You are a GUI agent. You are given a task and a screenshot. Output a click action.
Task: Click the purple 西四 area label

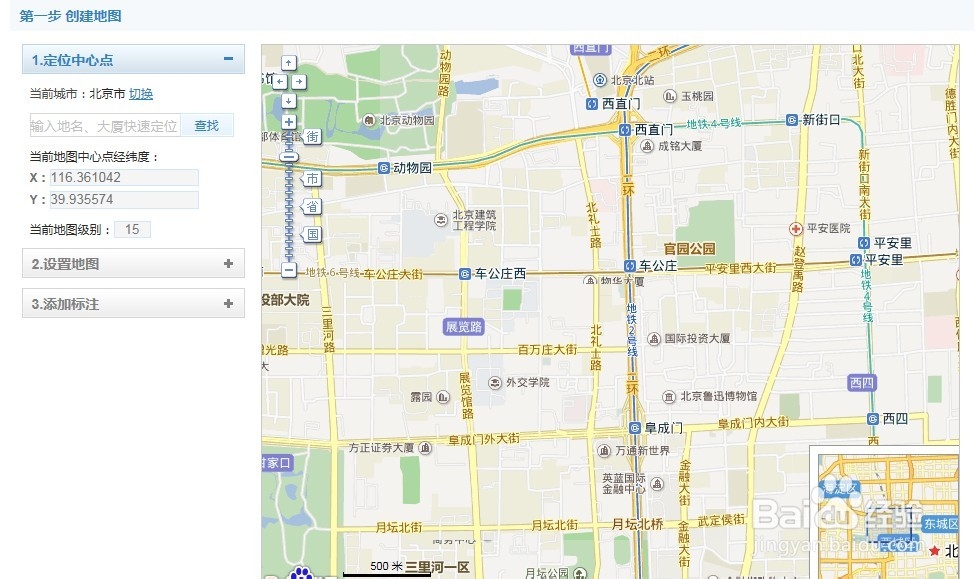tap(862, 383)
